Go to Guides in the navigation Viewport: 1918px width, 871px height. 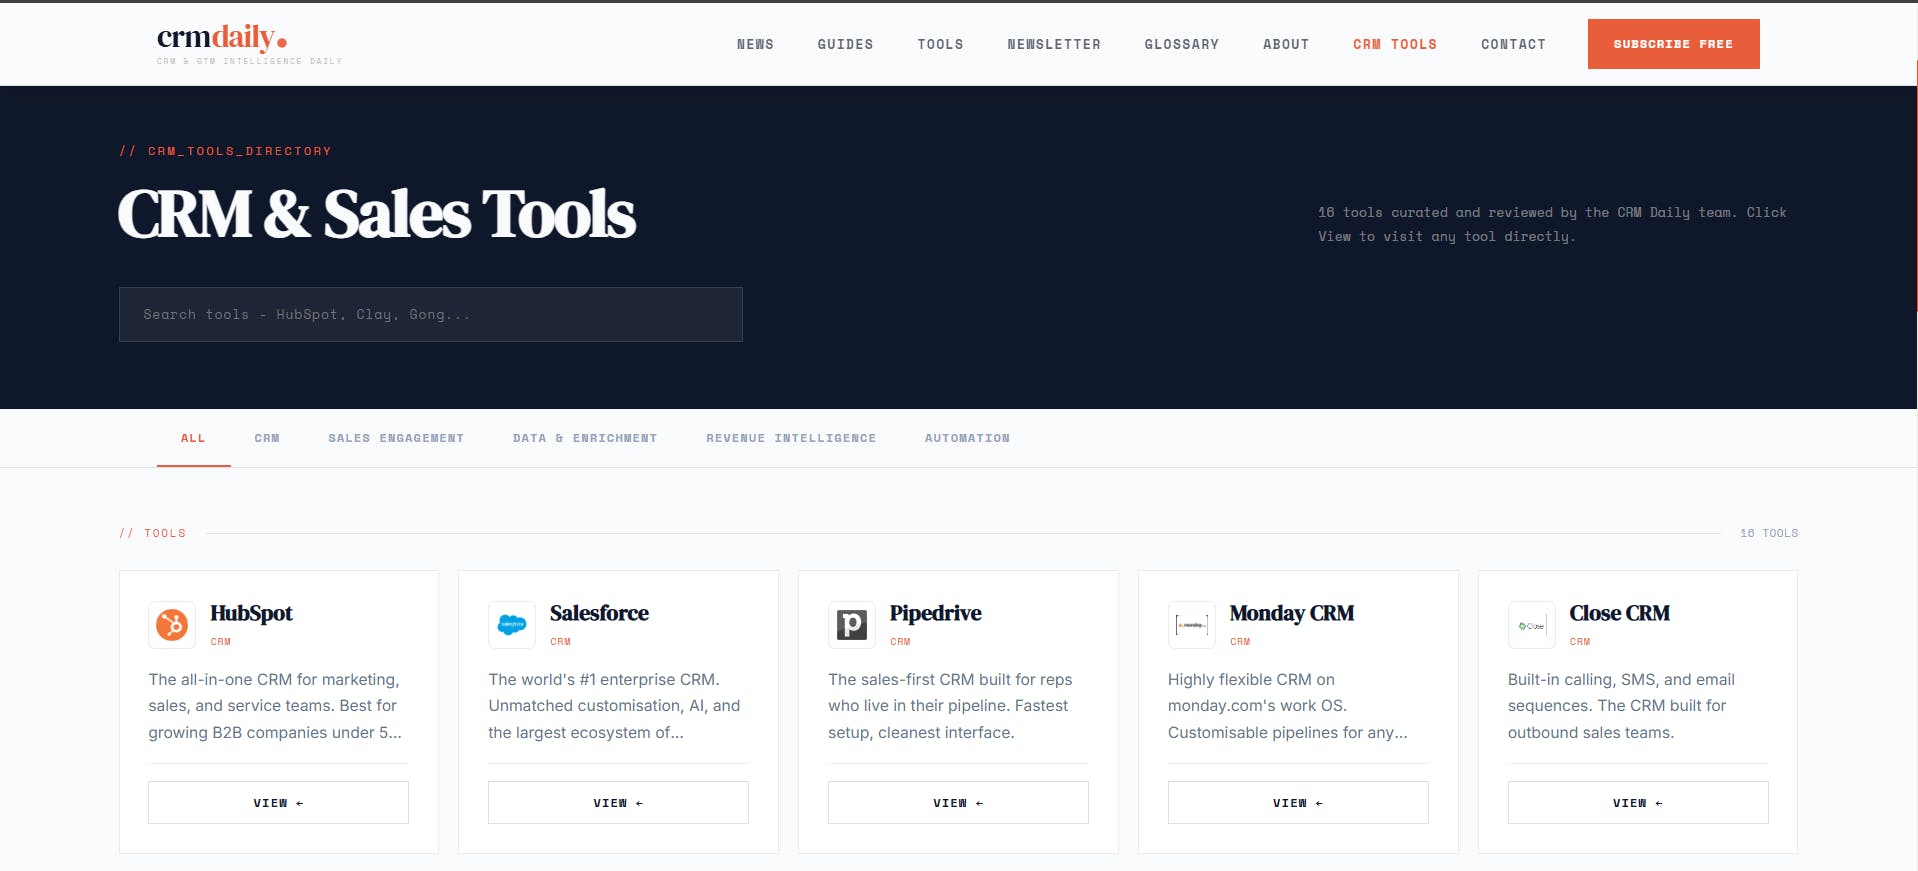point(845,44)
